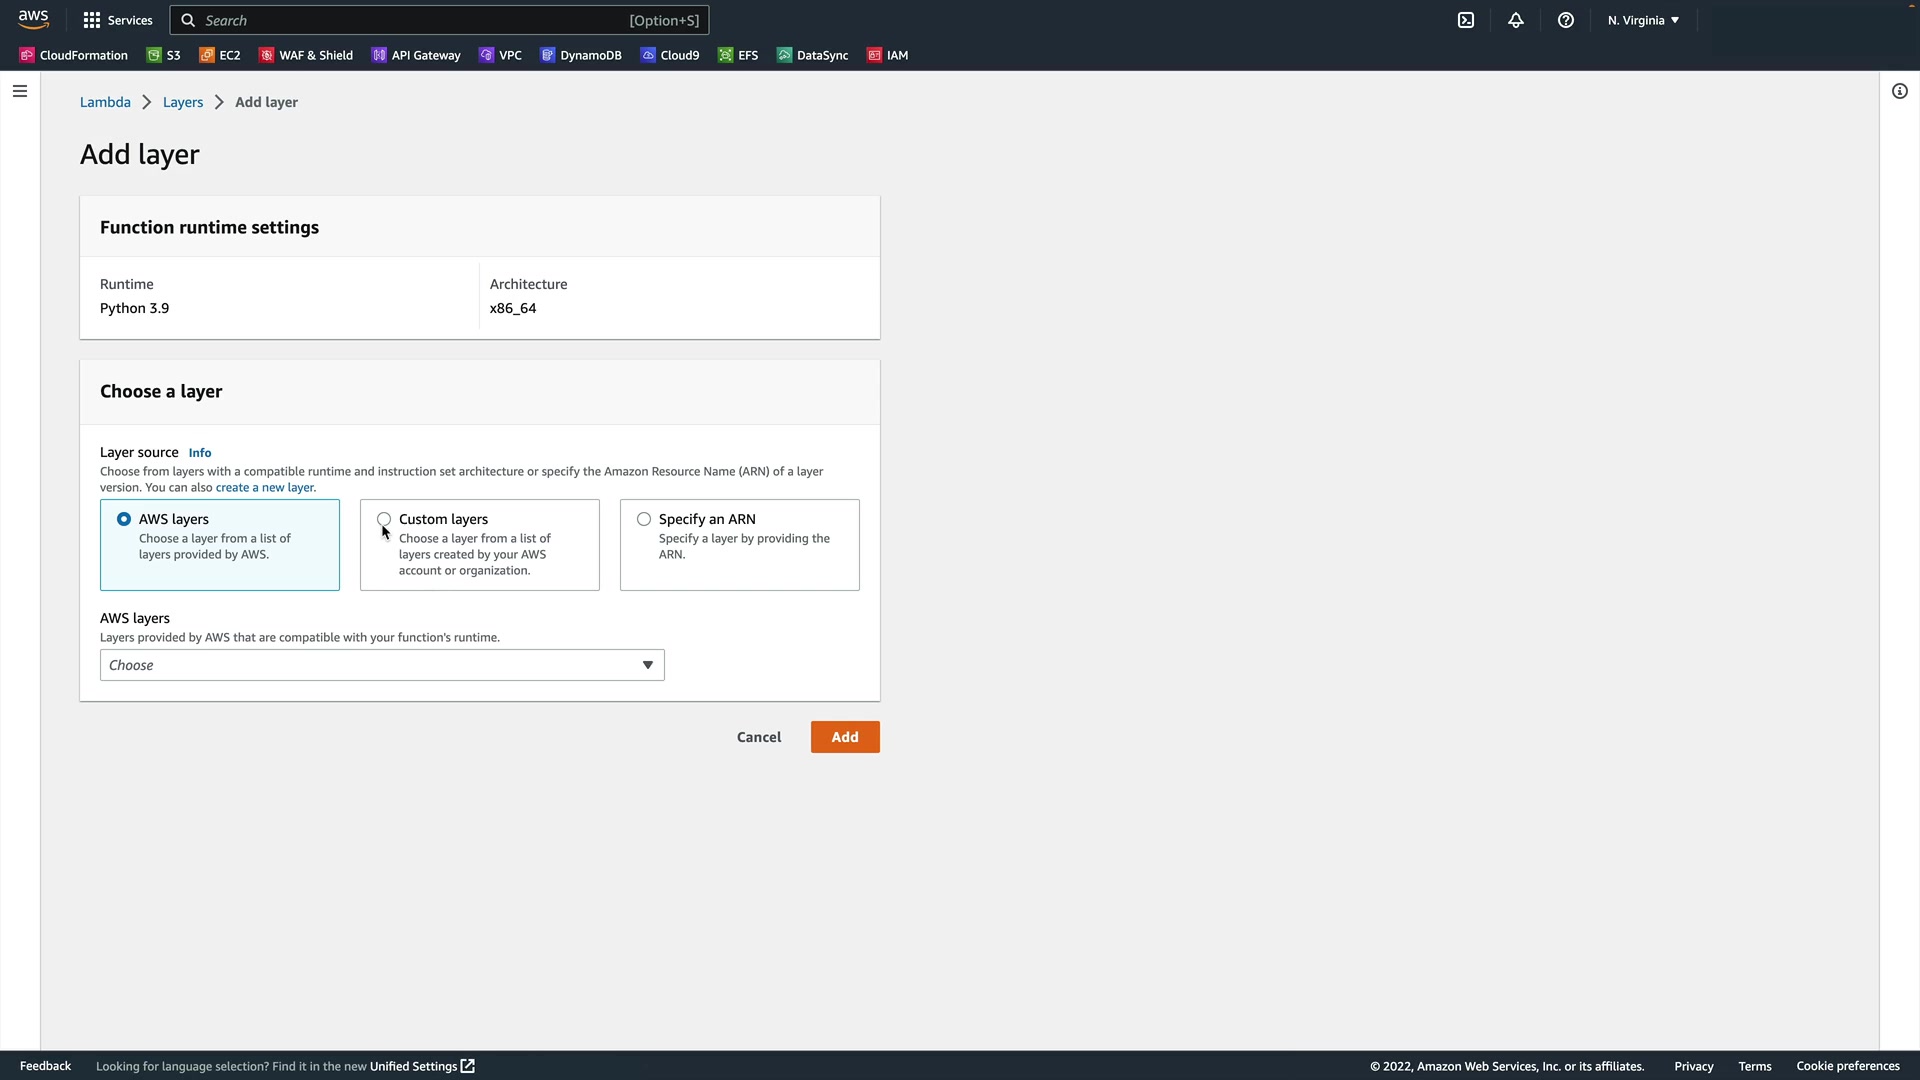
Task: Click the help question mark icon
Action: [1566, 20]
